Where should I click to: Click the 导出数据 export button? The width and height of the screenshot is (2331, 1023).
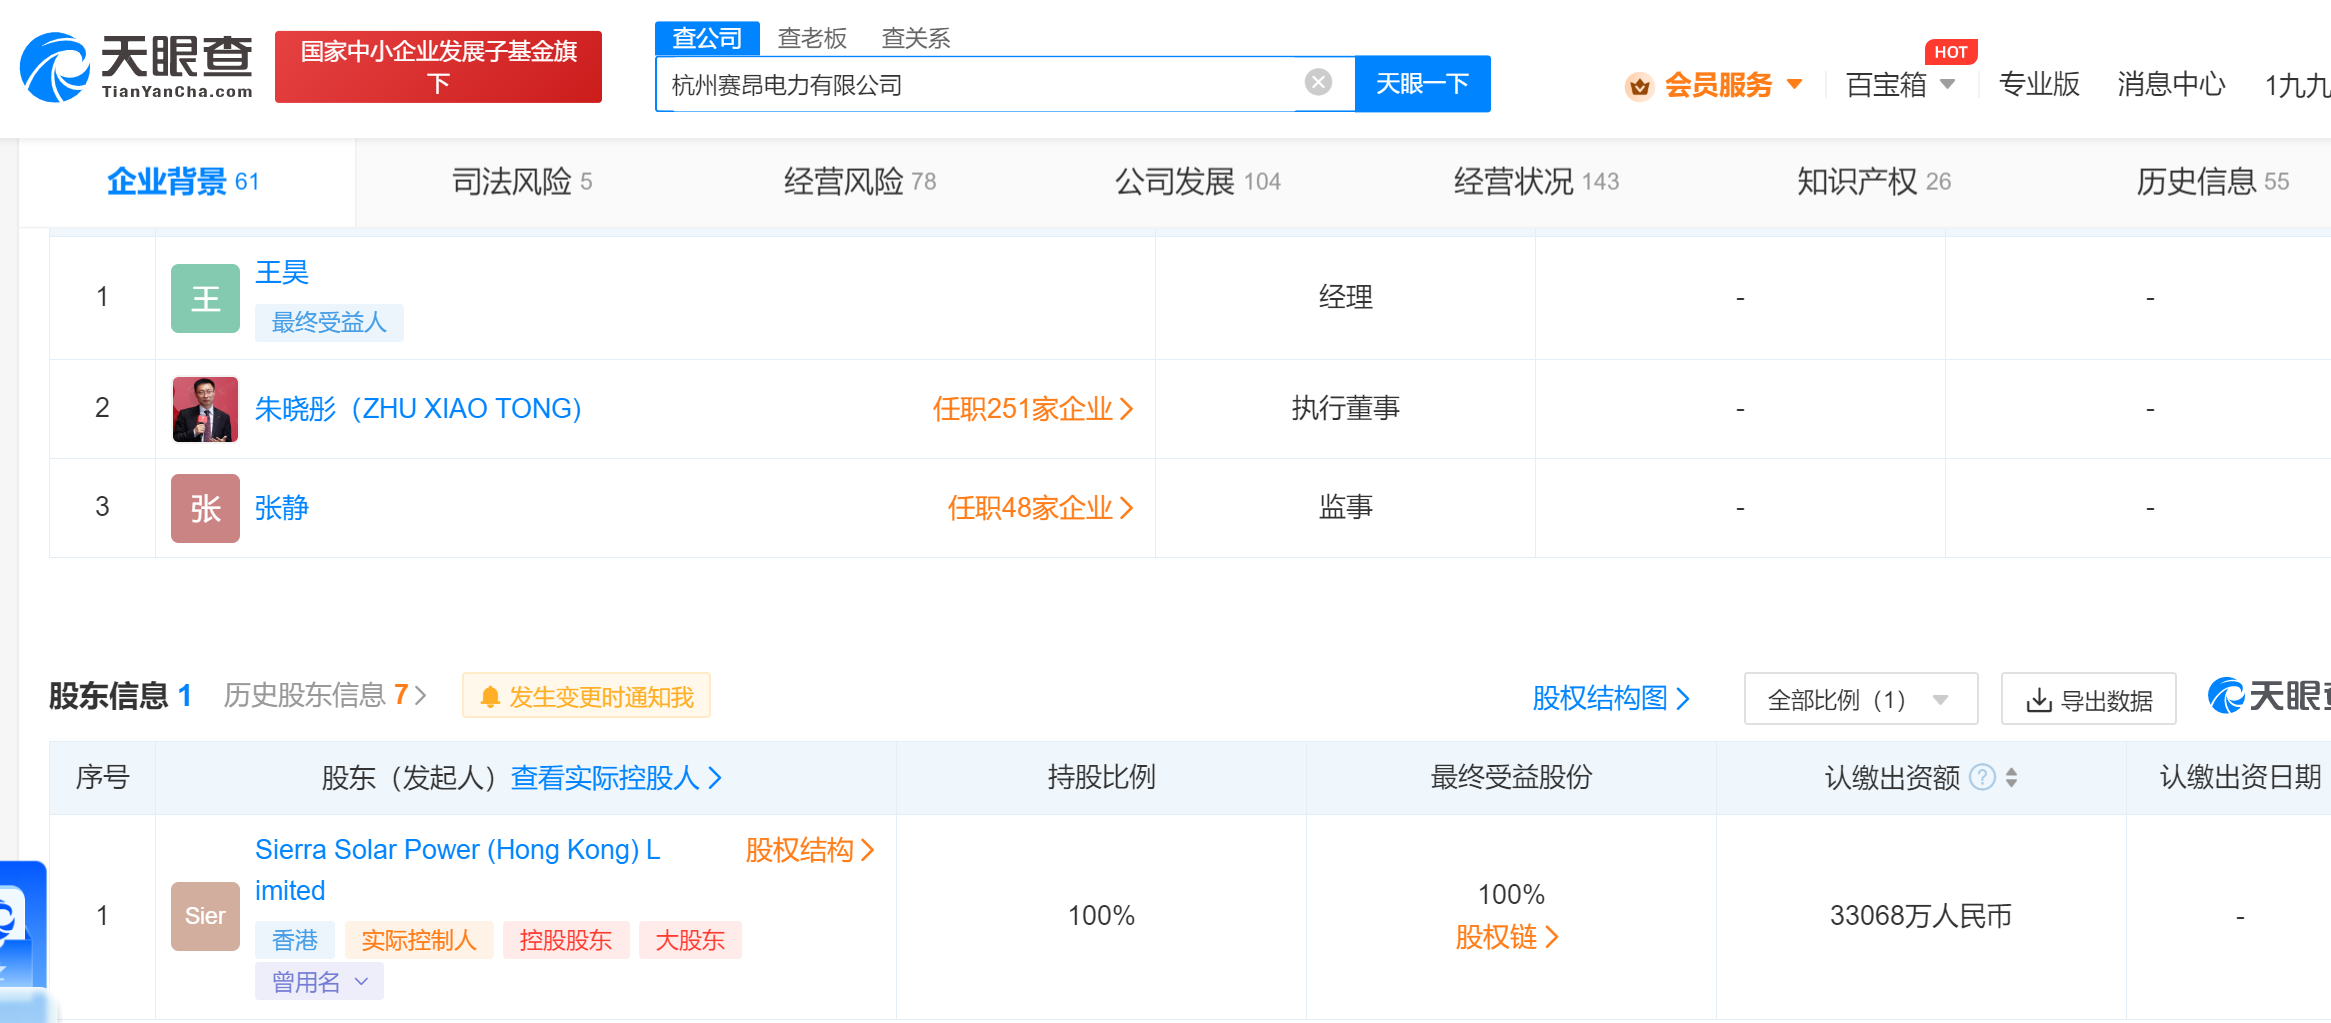tap(2088, 699)
